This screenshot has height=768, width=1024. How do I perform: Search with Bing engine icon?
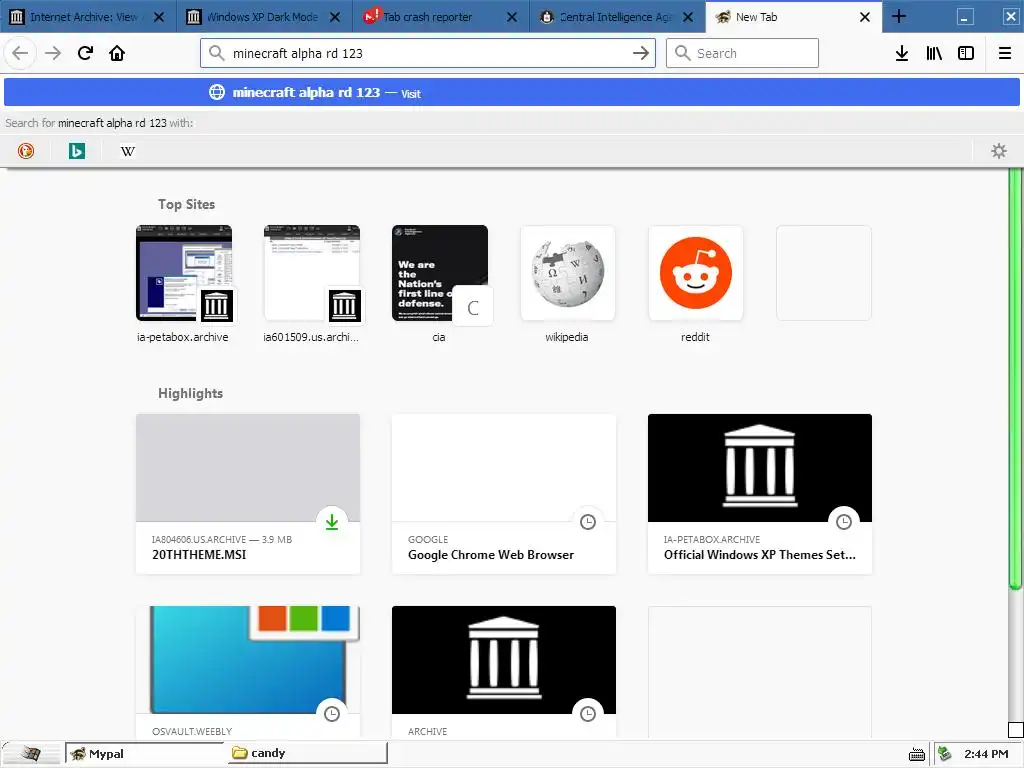coord(76,151)
